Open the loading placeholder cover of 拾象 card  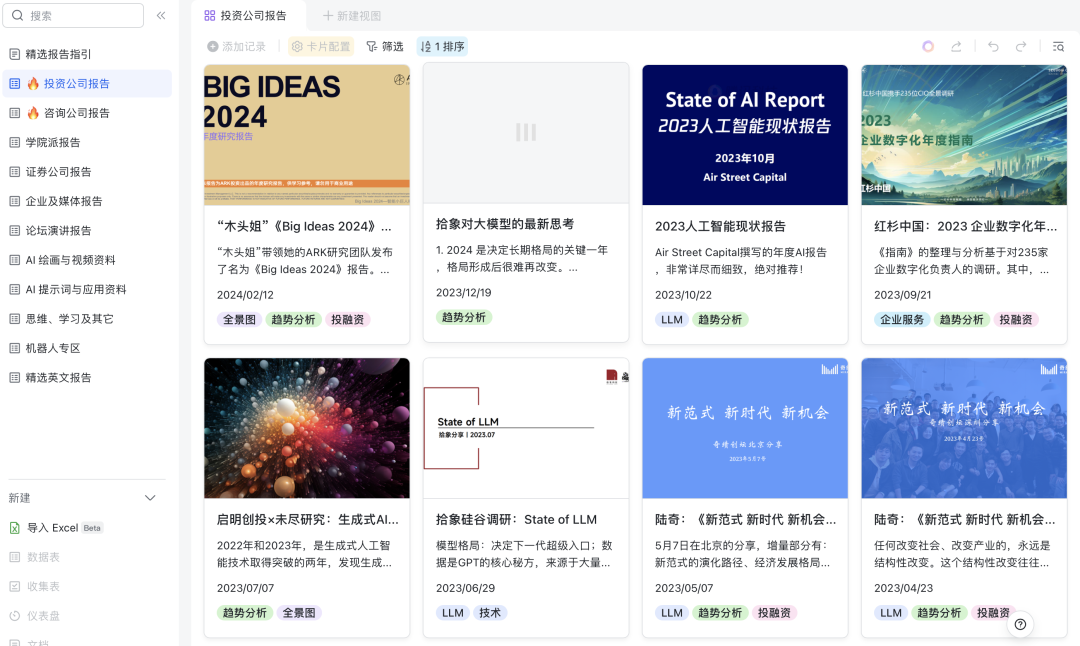(x=526, y=133)
